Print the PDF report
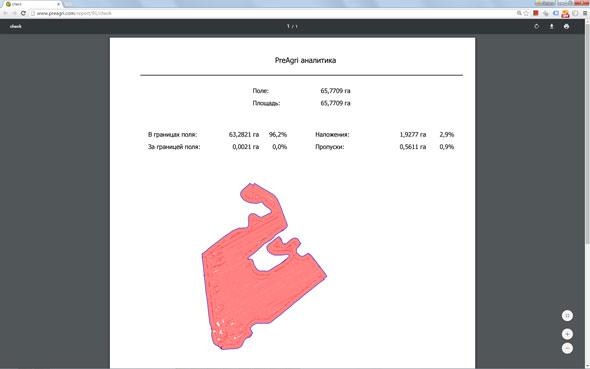Viewport: 590px width, 369px height. pos(566,26)
